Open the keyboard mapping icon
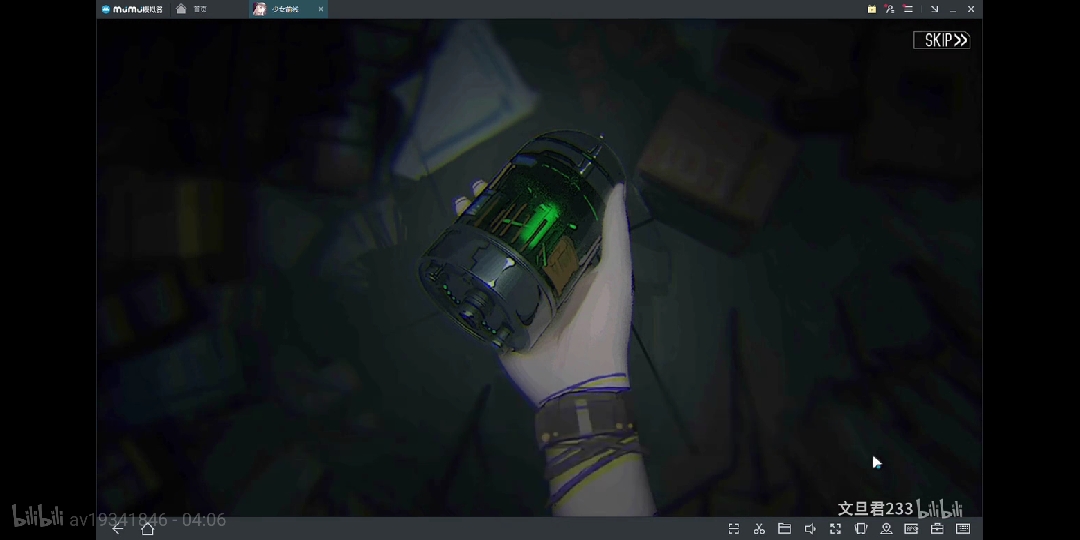1080x540 pixels. (x=963, y=528)
